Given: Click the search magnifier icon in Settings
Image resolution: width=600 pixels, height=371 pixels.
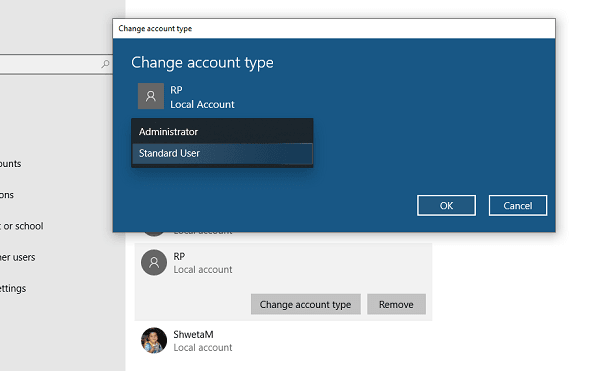Looking at the screenshot, I should tap(105, 64).
